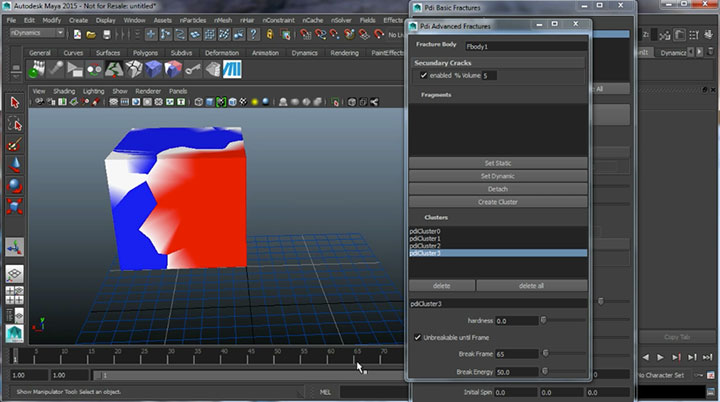Click the cracked ground fracture shelf icon
720x402 pixels.
click(114, 69)
